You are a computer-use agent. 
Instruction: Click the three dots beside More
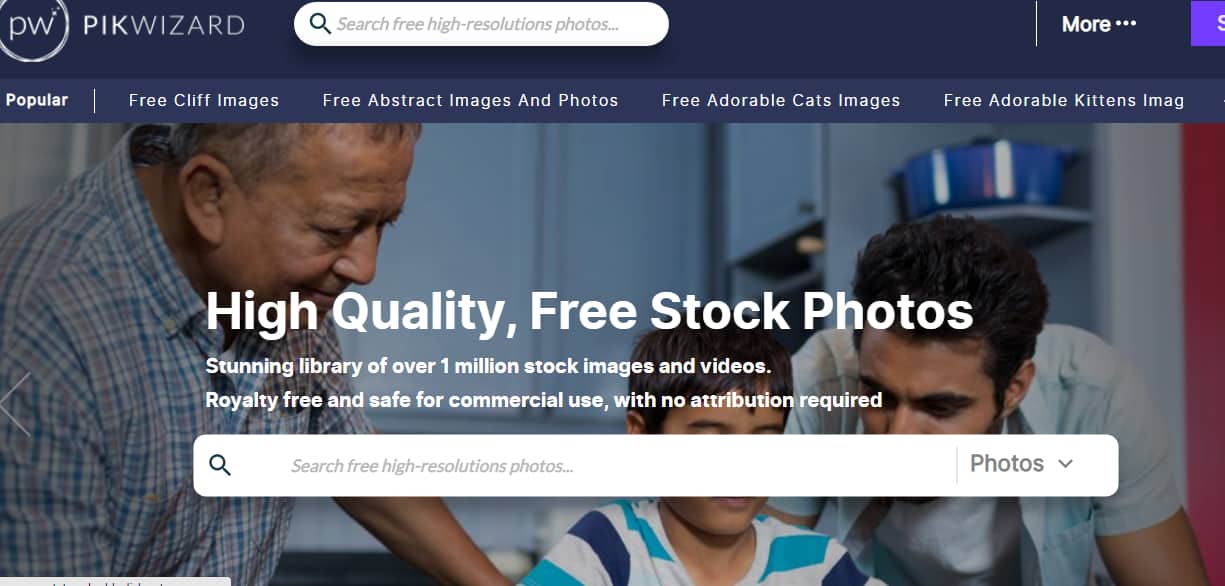pos(1126,24)
